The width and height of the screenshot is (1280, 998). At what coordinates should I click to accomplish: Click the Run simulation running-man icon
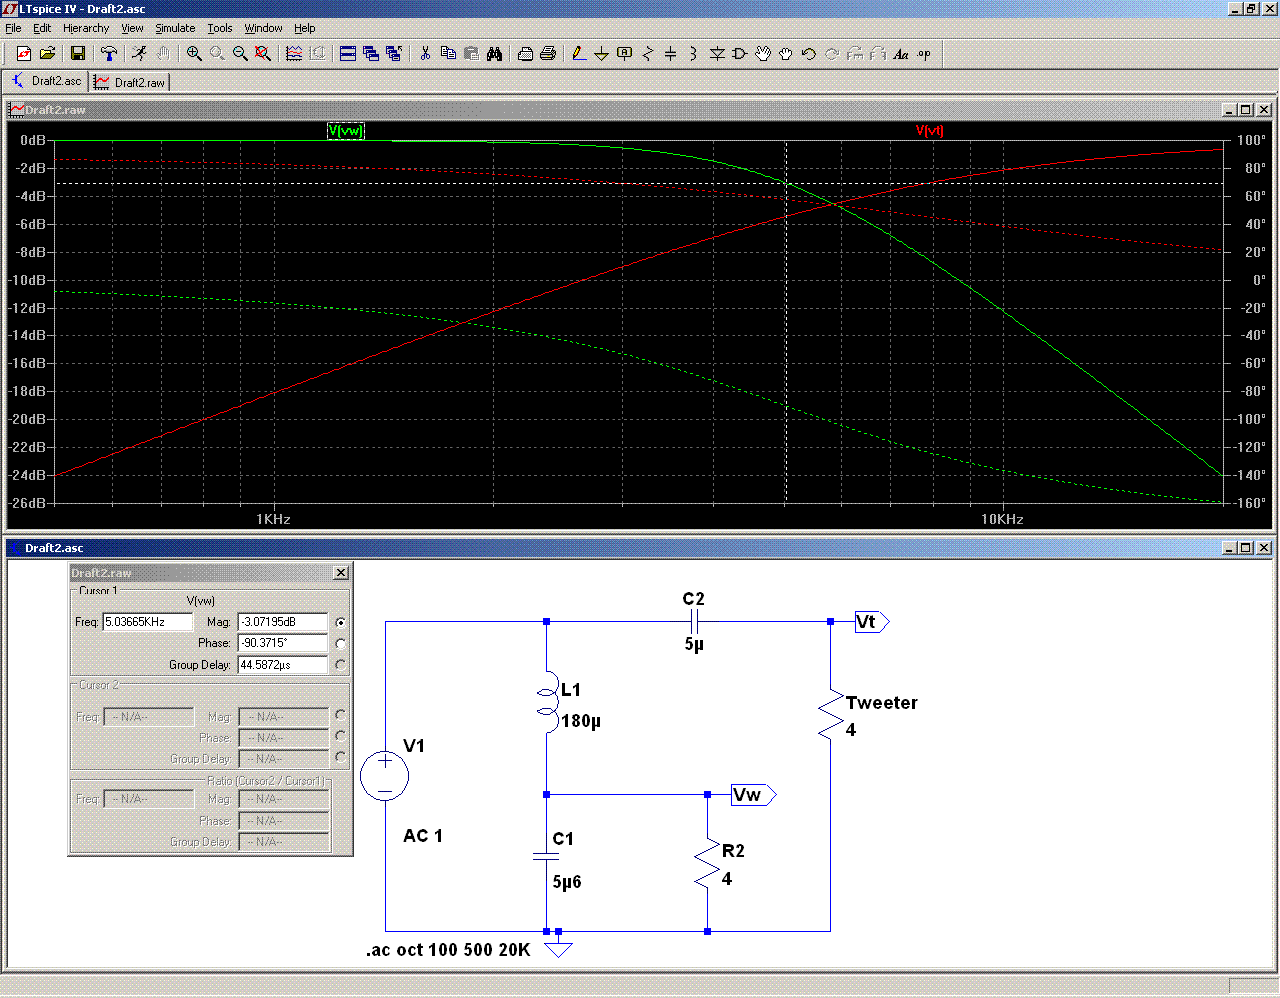[x=139, y=54]
